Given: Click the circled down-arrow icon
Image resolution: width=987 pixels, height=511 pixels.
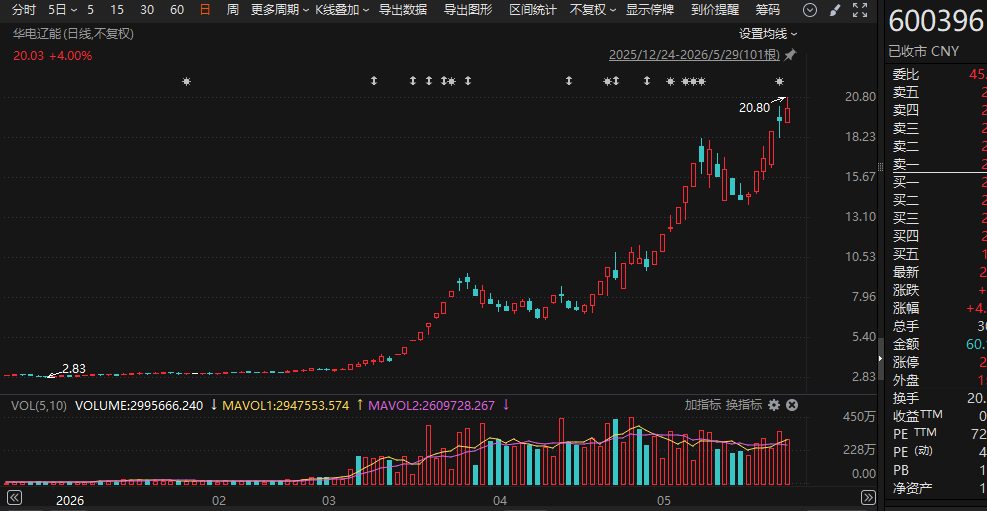Looking at the screenshot, I should (x=811, y=9).
